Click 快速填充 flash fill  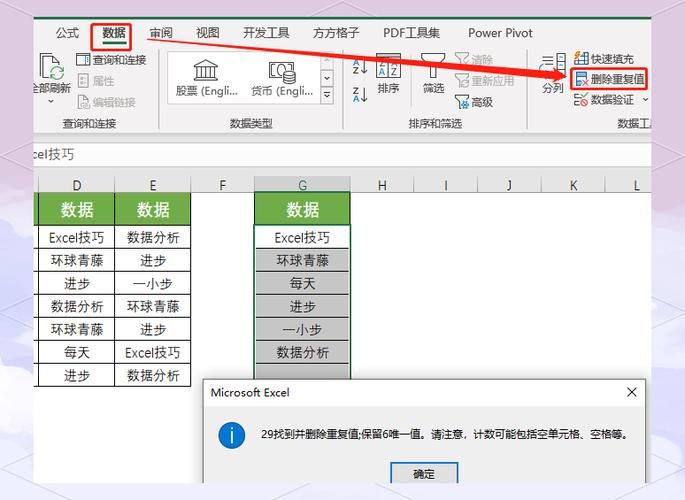pyautogui.click(x=604, y=59)
